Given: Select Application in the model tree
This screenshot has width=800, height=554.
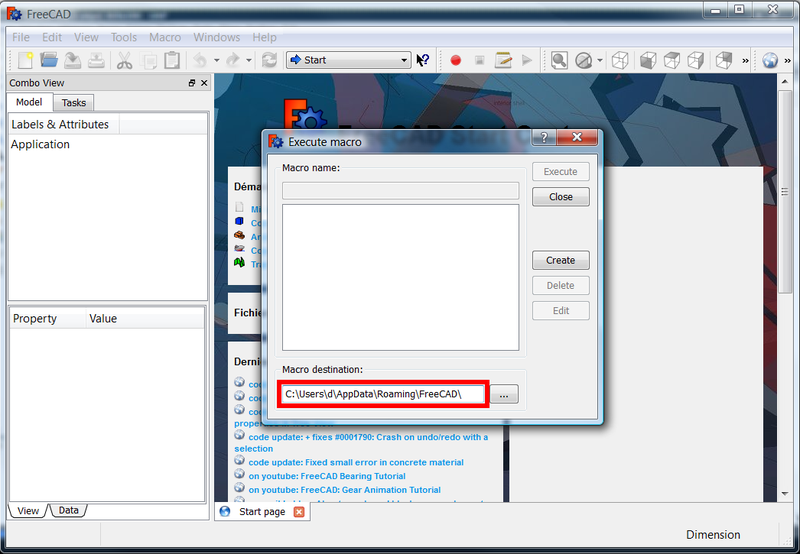Looking at the screenshot, I should [40, 144].
